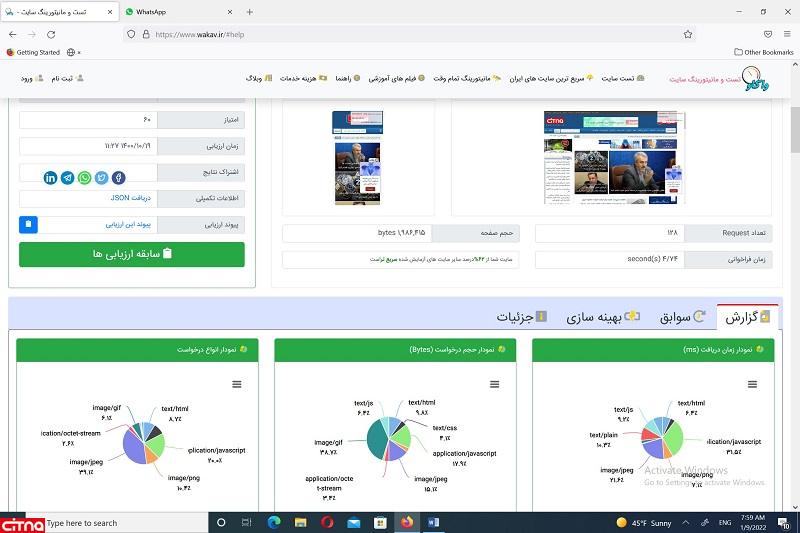Share results on Twitter
Image resolution: width=800 pixels, height=533 pixels.
(101, 178)
